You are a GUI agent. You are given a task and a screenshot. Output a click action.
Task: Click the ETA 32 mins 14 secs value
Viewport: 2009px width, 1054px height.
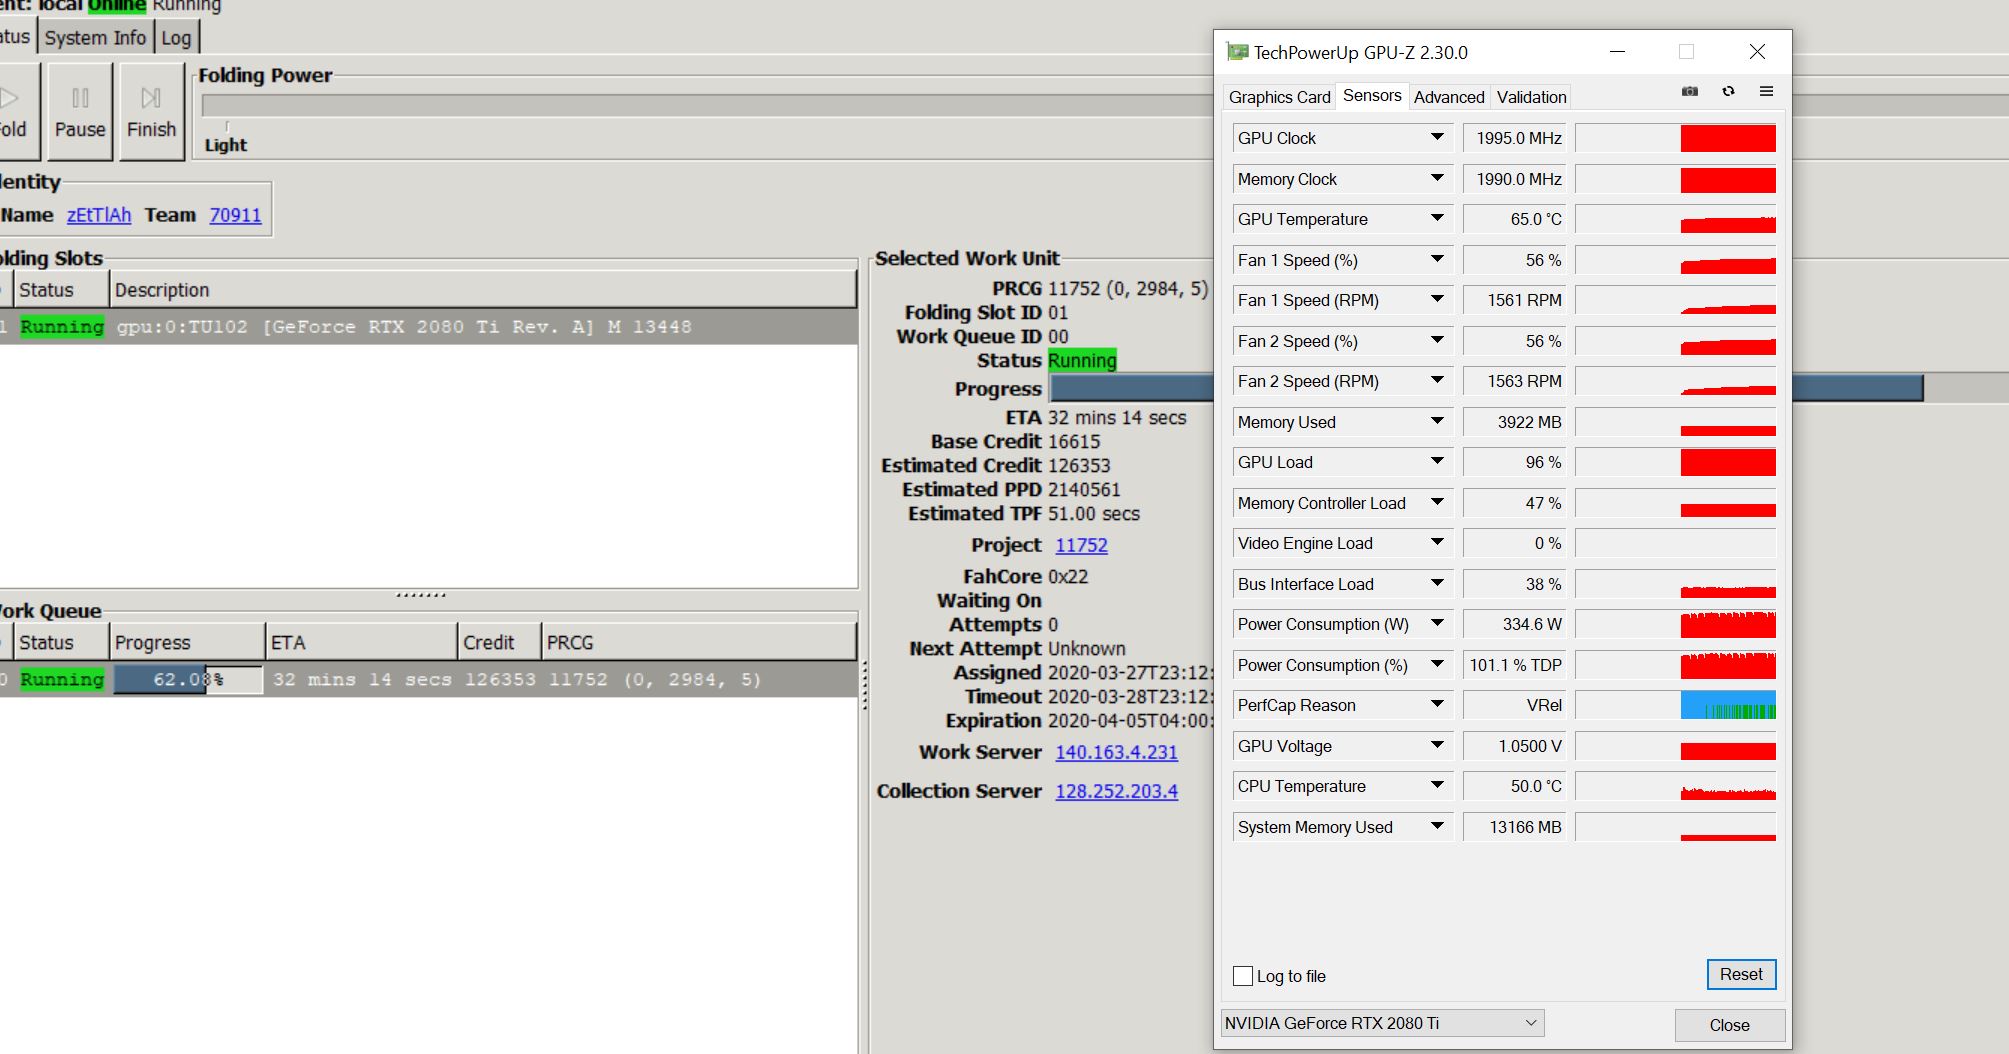pos(1117,418)
